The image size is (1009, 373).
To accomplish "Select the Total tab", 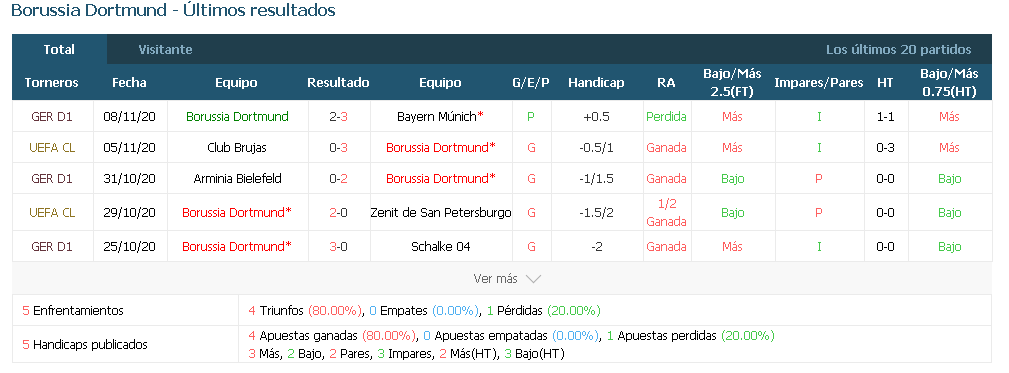I will [x=59, y=50].
